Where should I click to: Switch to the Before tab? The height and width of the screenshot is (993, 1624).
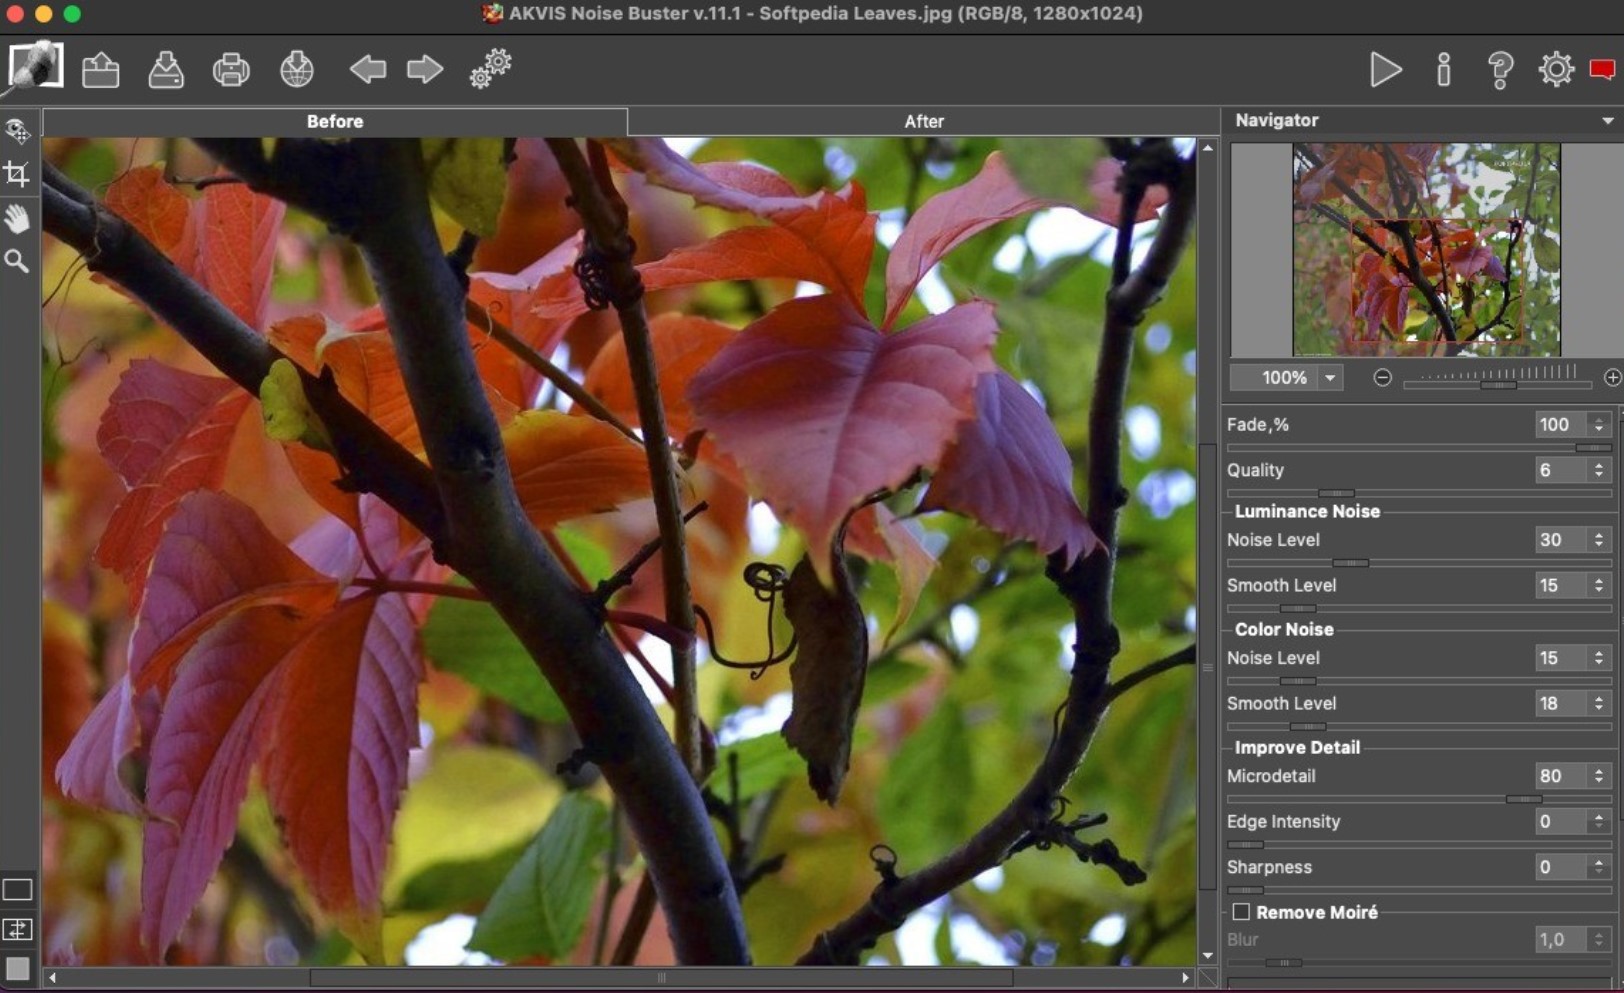pyautogui.click(x=335, y=122)
